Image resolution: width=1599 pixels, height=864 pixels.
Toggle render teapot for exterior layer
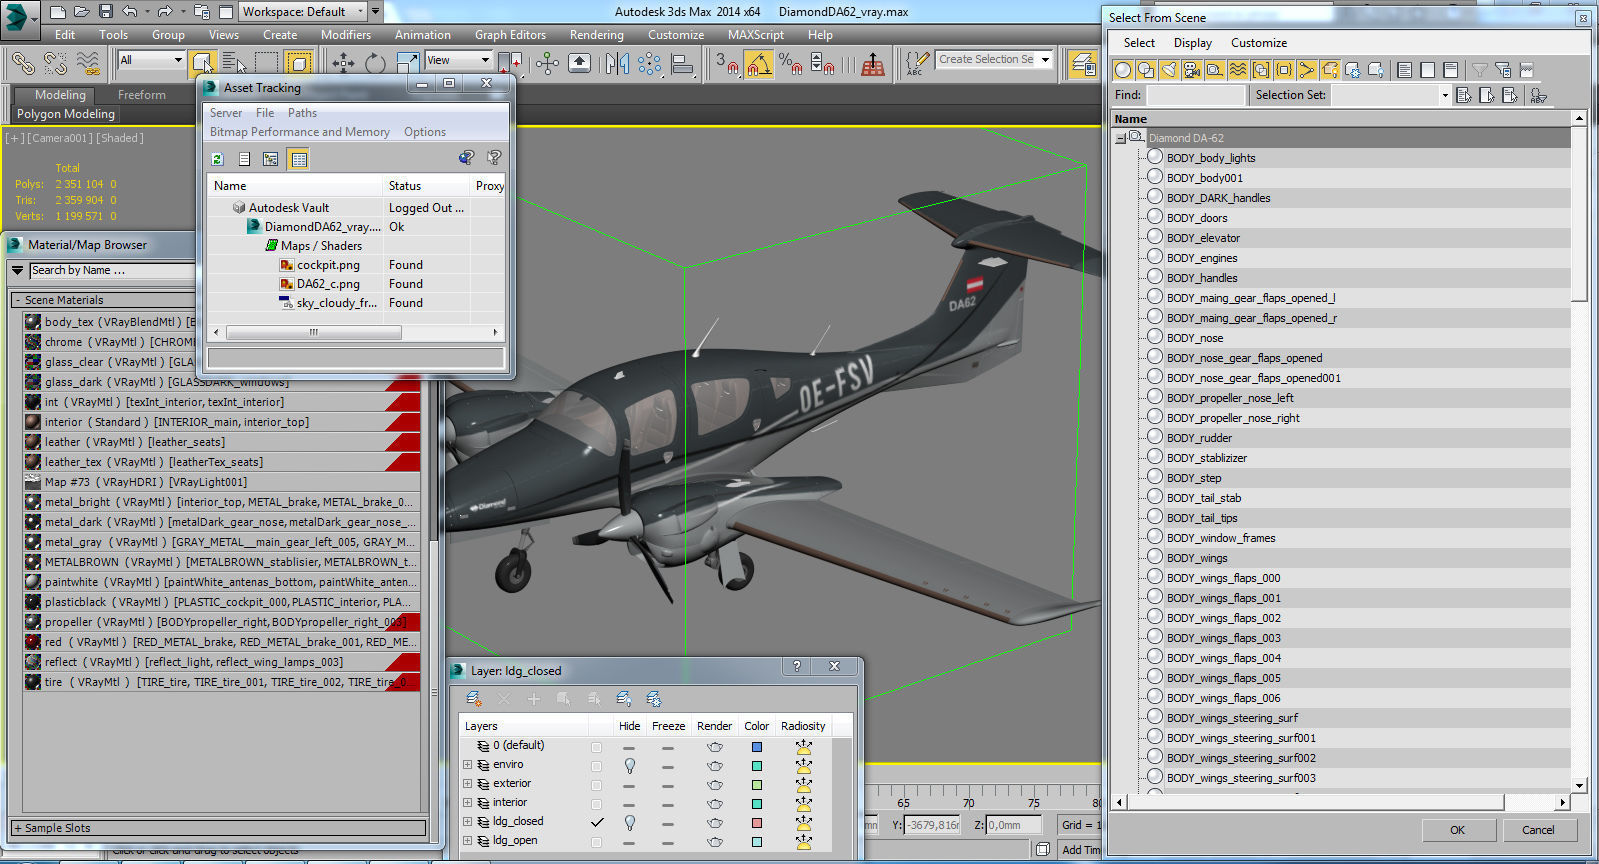point(714,785)
